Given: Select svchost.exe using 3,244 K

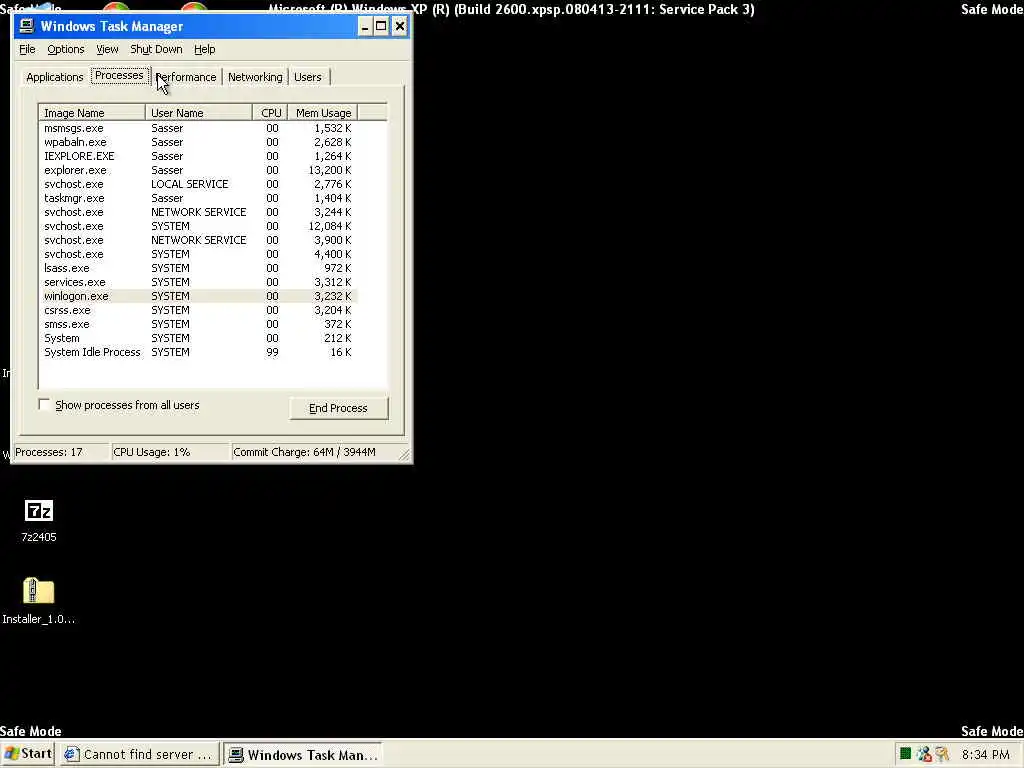Looking at the screenshot, I should [x=198, y=212].
